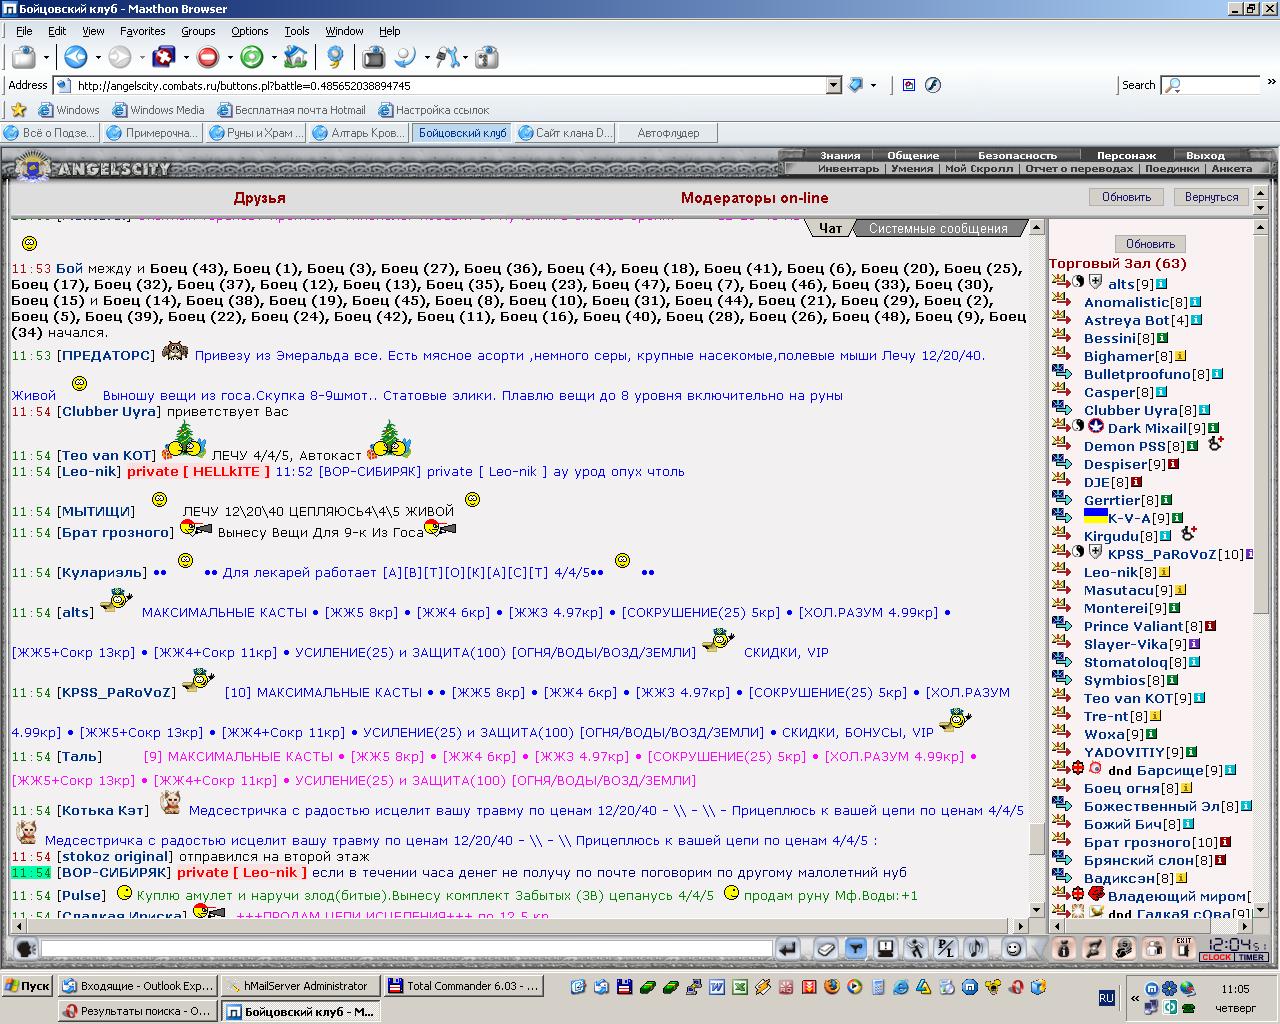Open the Refresh button dropdown arrow
The height and width of the screenshot is (1024, 1280).
pos(273,58)
